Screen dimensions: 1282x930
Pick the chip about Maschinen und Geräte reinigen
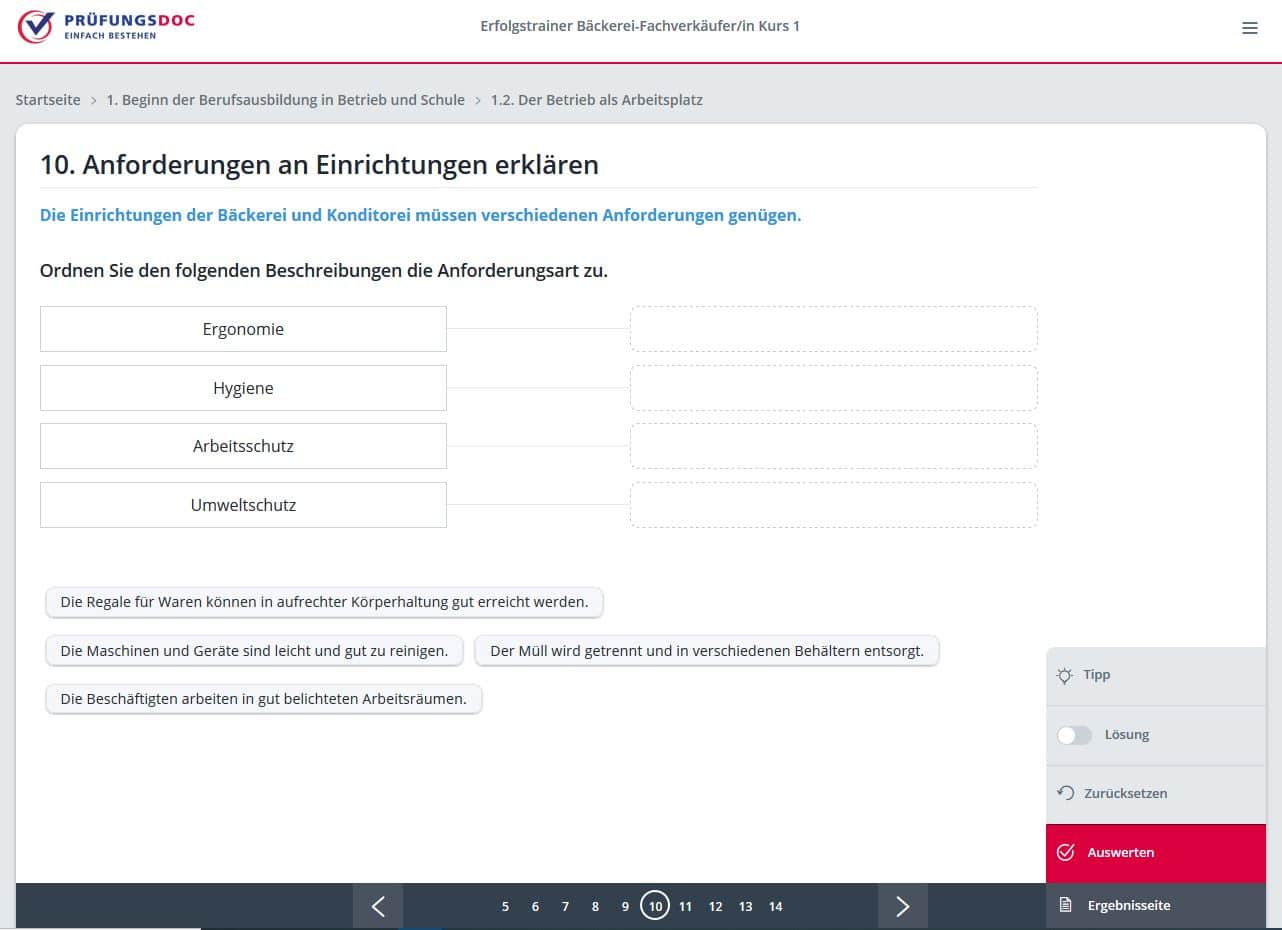tap(254, 651)
